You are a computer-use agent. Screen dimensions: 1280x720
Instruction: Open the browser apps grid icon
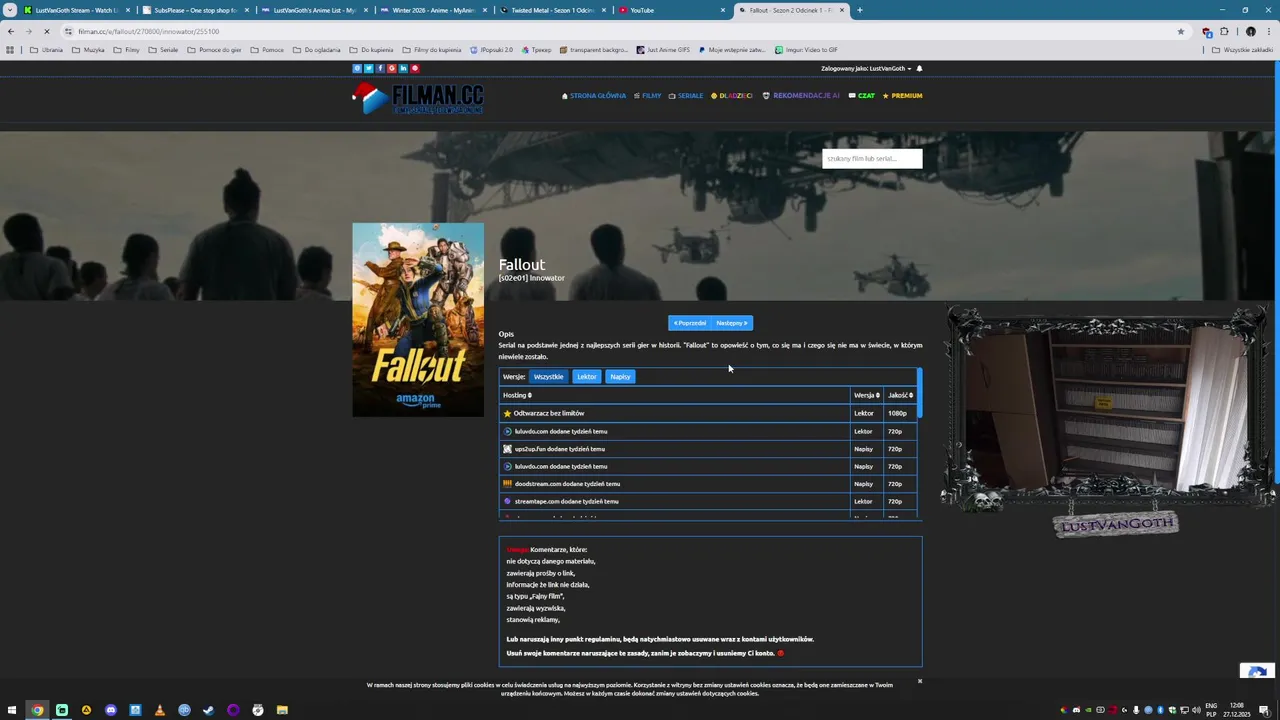10,50
